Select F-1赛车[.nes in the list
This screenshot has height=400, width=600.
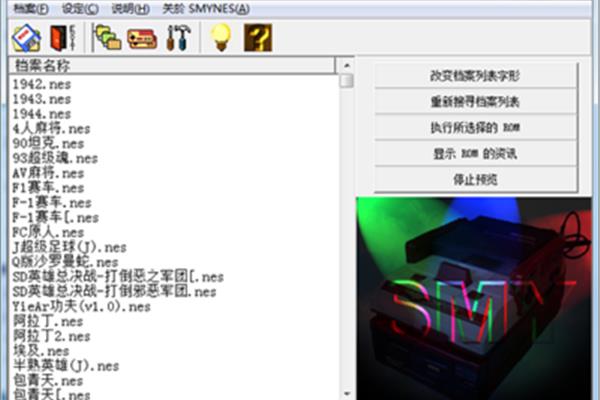[55, 218]
